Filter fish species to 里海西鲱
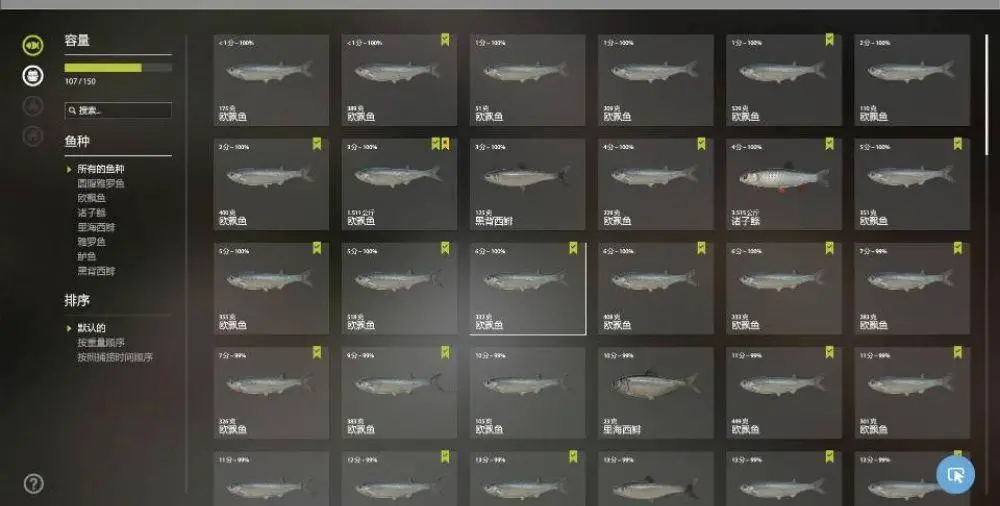The height and width of the screenshot is (506, 1000). click(96, 227)
